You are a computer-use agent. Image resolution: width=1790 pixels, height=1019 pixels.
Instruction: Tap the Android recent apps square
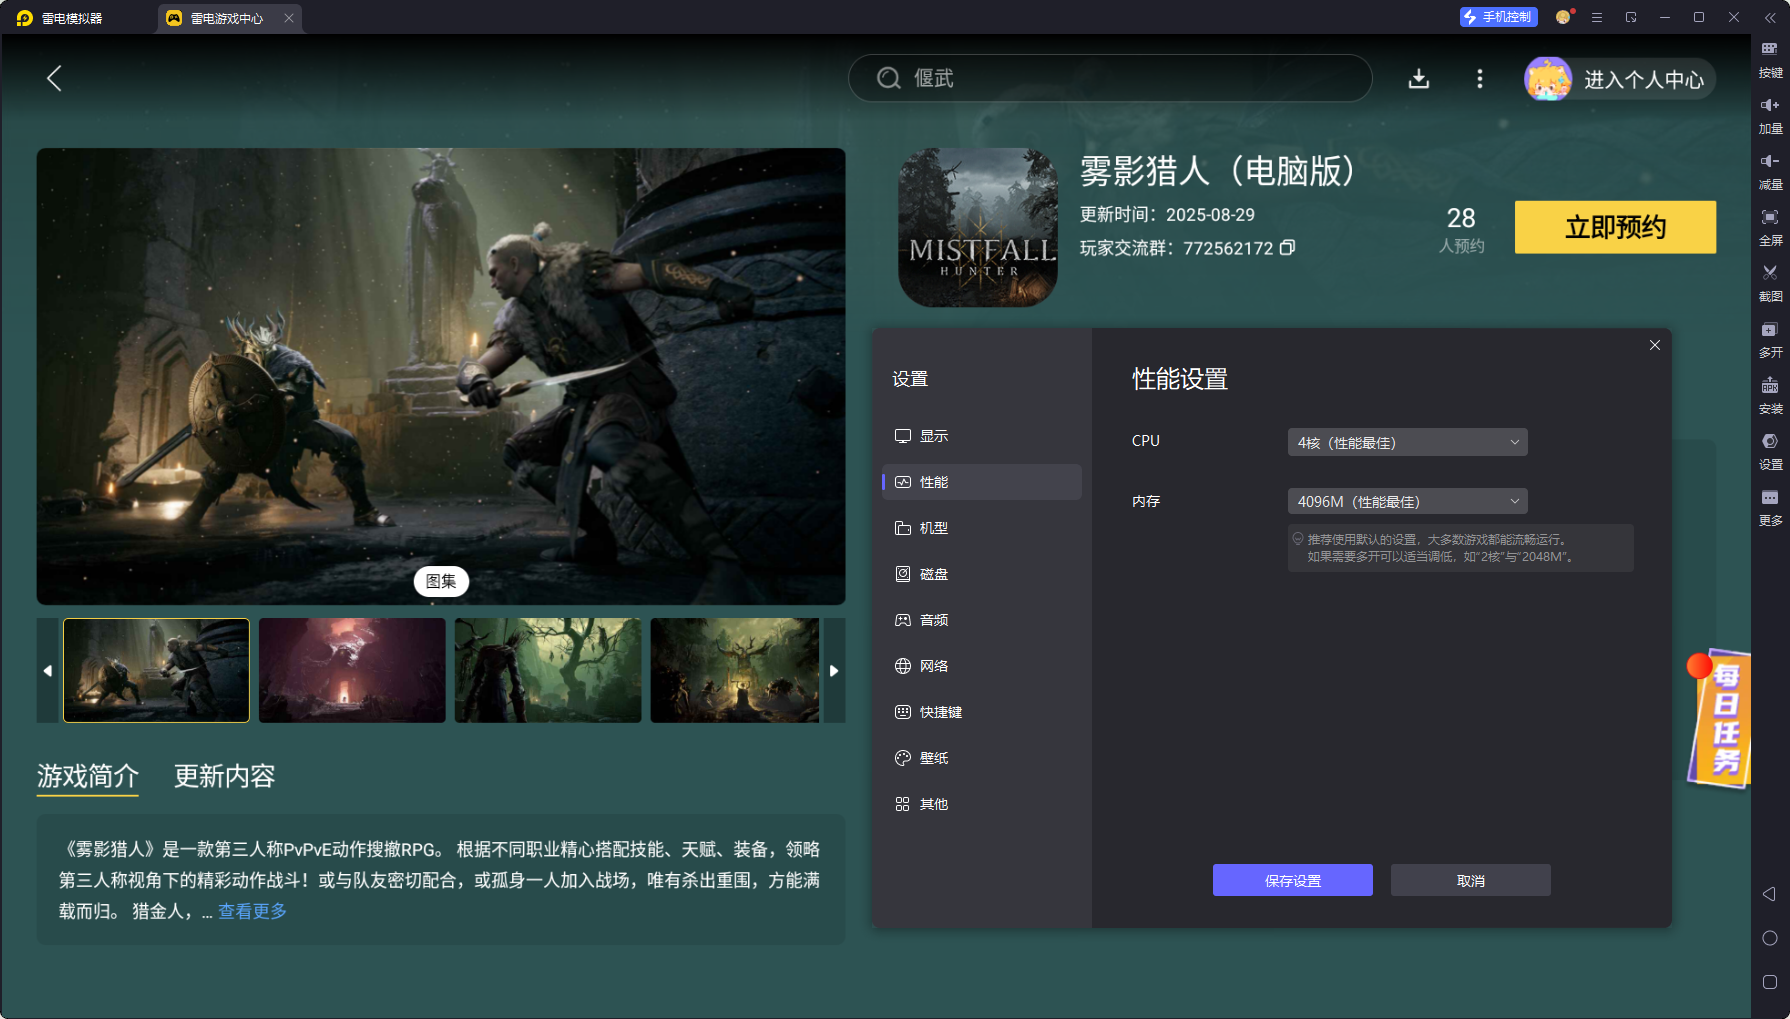[1769, 982]
